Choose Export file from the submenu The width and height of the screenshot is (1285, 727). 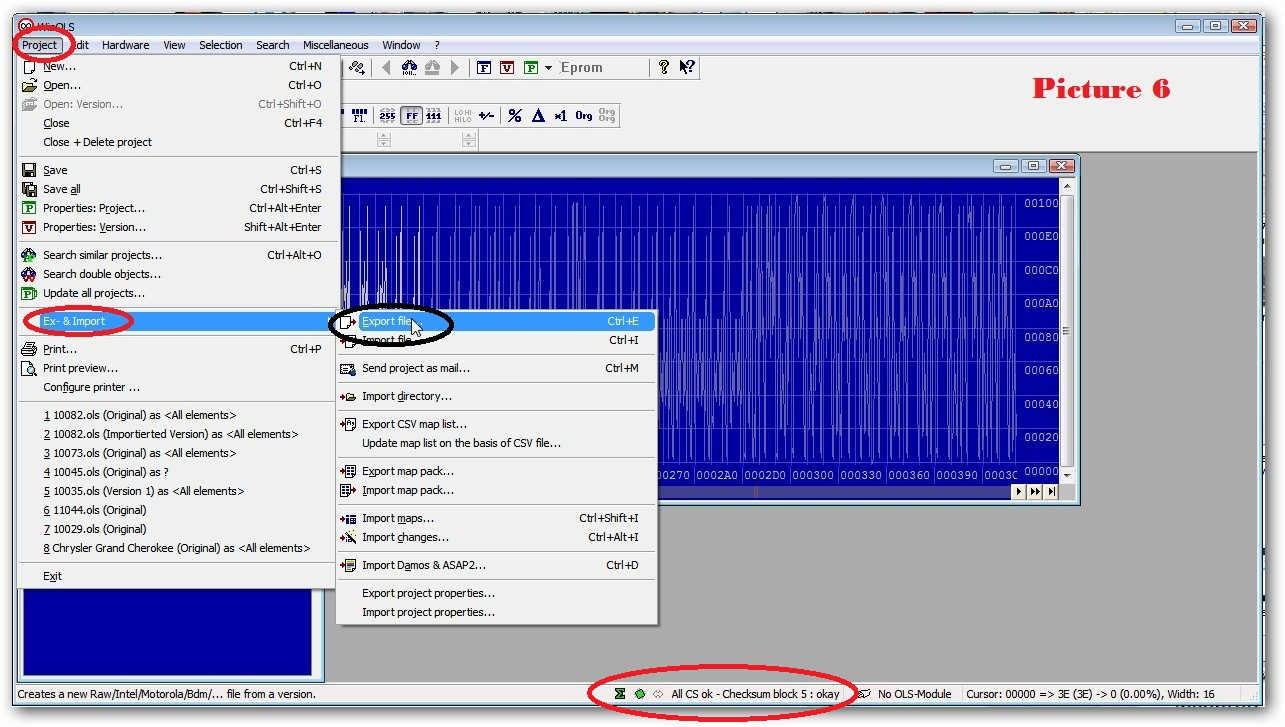pos(497,321)
